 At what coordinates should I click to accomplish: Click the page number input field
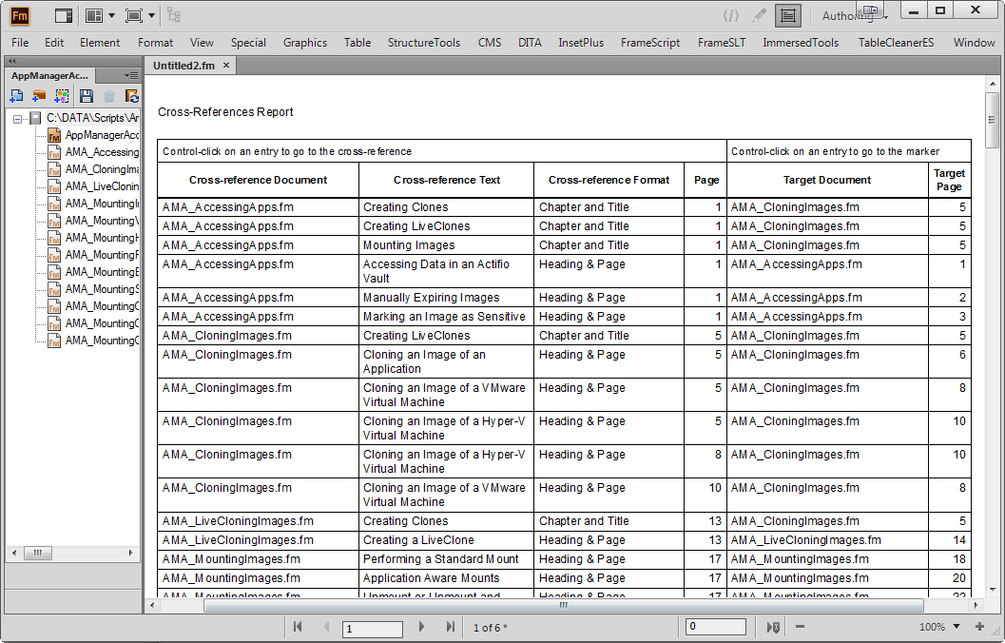click(372, 628)
